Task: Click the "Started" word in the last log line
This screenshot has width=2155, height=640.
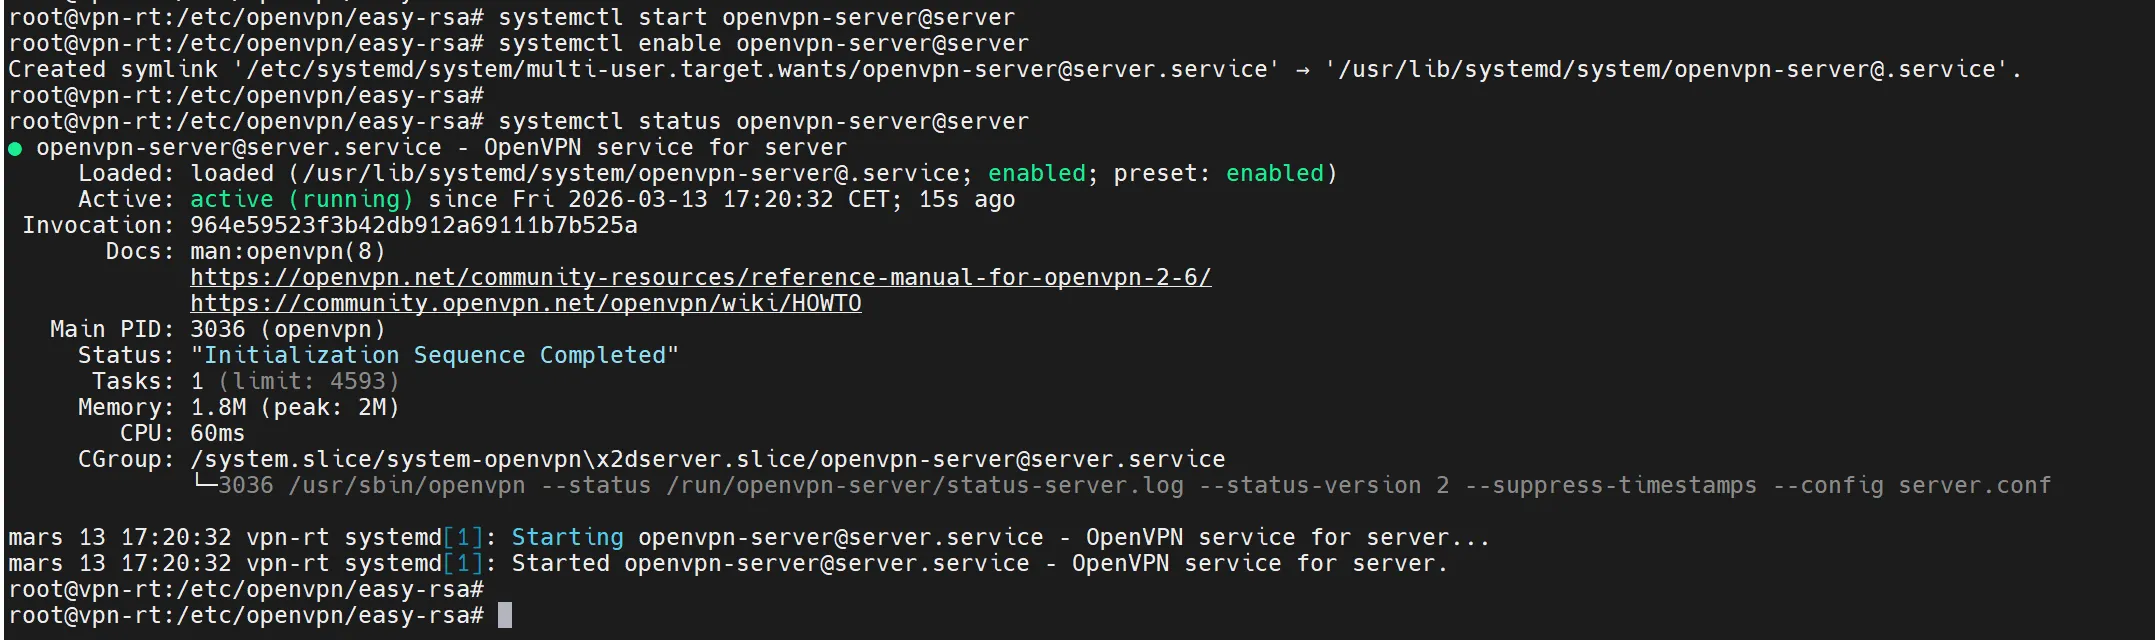Action: (x=560, y=564)
